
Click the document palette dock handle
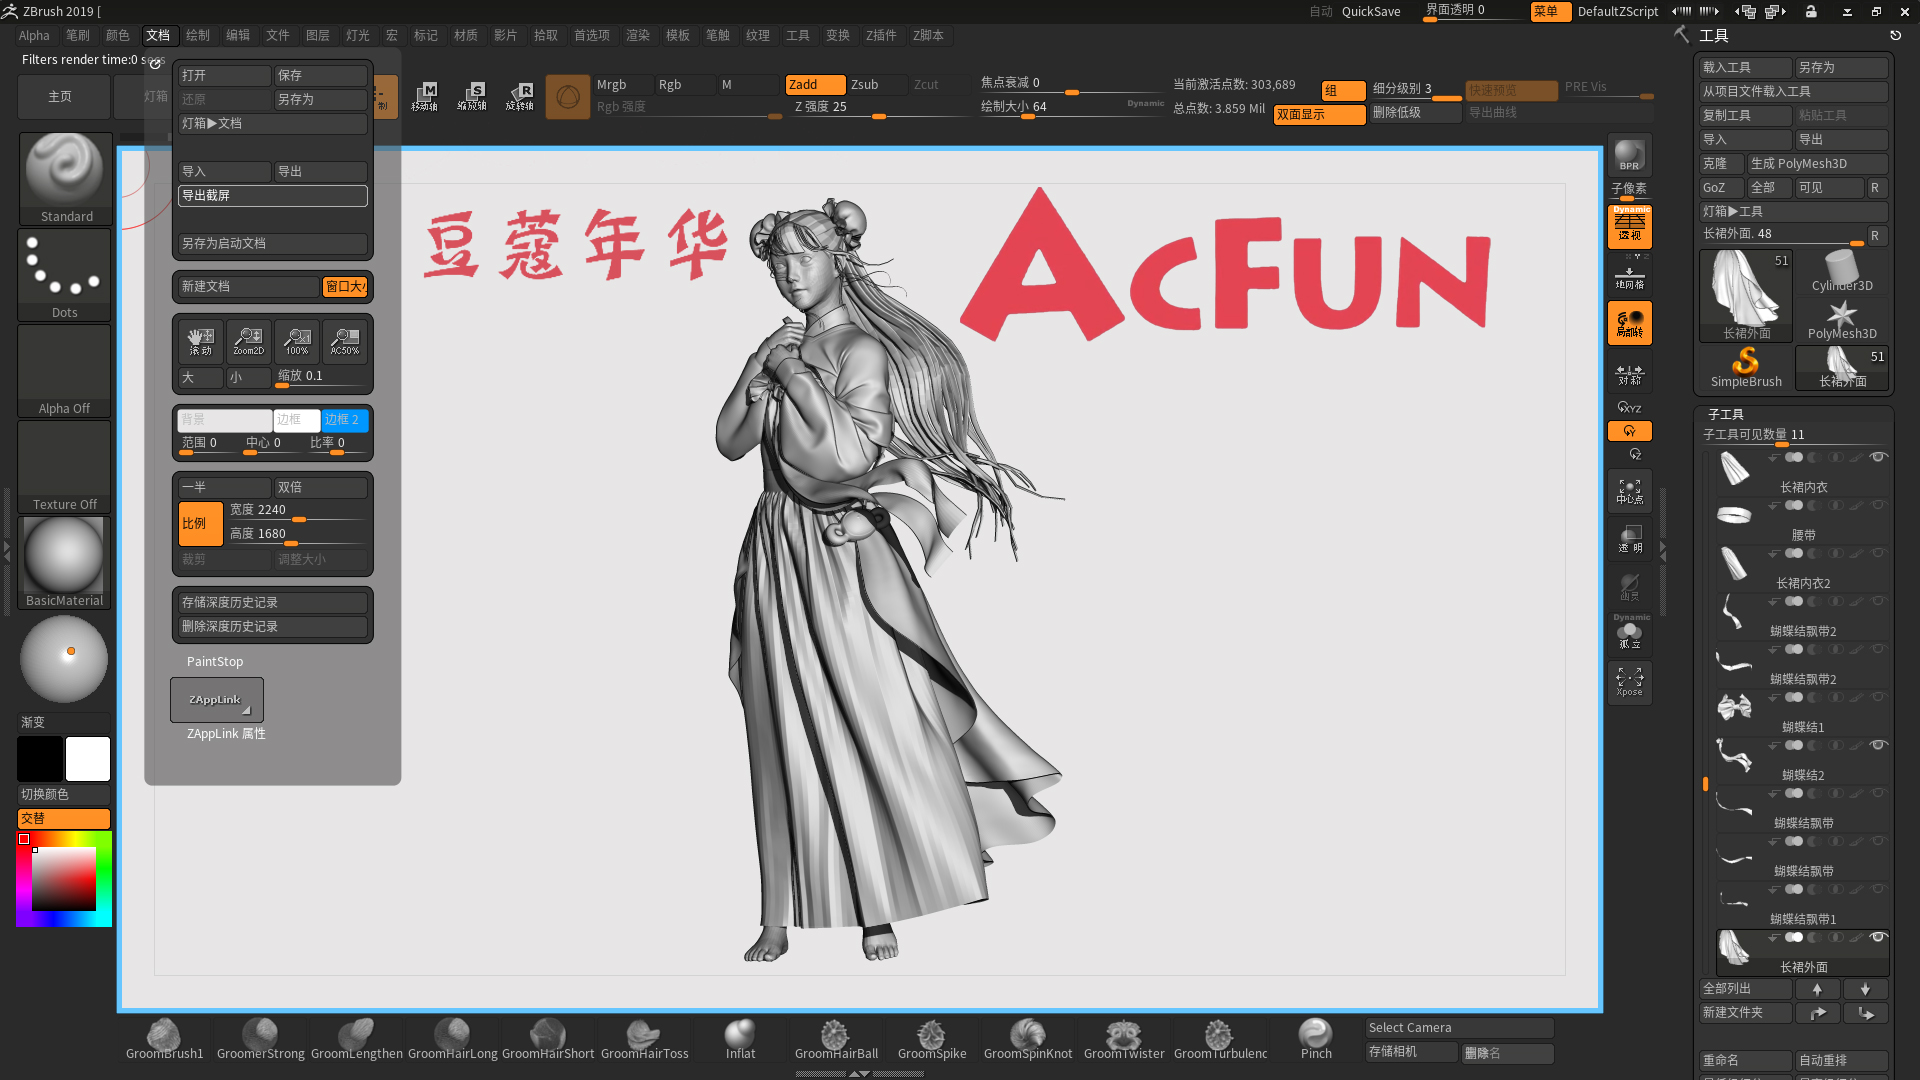coord(156,63)
